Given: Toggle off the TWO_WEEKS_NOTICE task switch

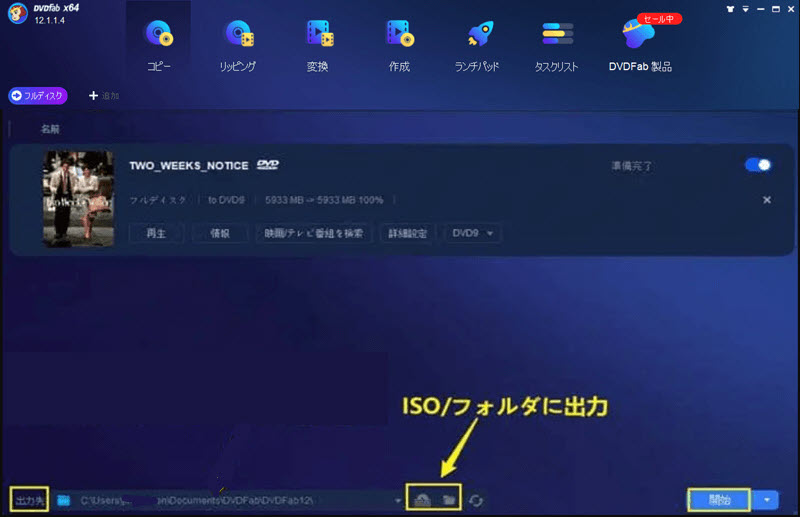Looking at the screenshot, I should [758, 165].
